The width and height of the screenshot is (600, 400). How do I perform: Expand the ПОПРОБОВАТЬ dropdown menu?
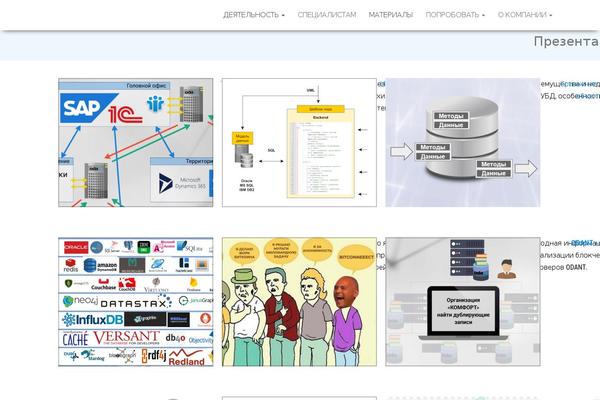point(455,15)
